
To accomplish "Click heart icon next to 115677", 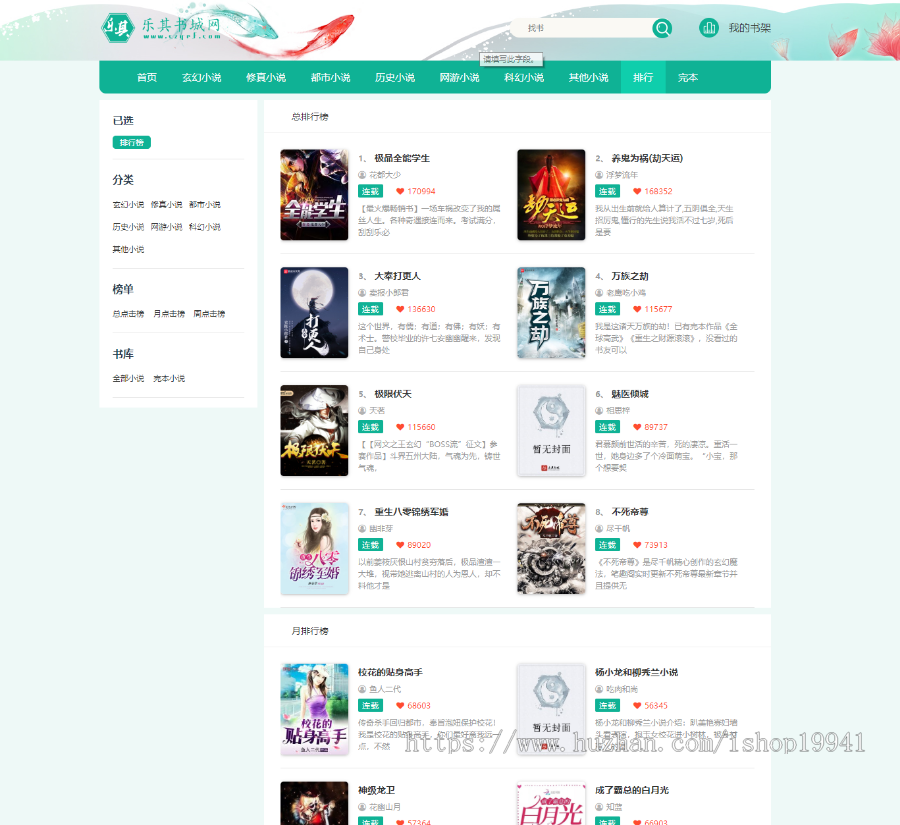I will click(x=637, y=309).
